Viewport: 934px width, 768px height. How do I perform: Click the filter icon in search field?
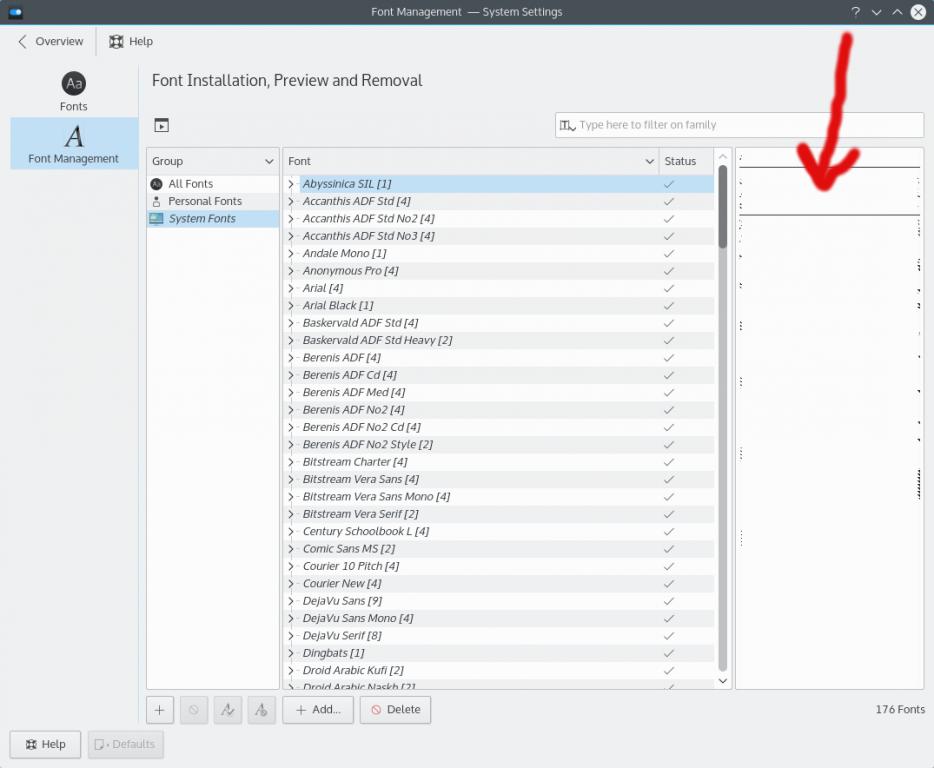567,125
